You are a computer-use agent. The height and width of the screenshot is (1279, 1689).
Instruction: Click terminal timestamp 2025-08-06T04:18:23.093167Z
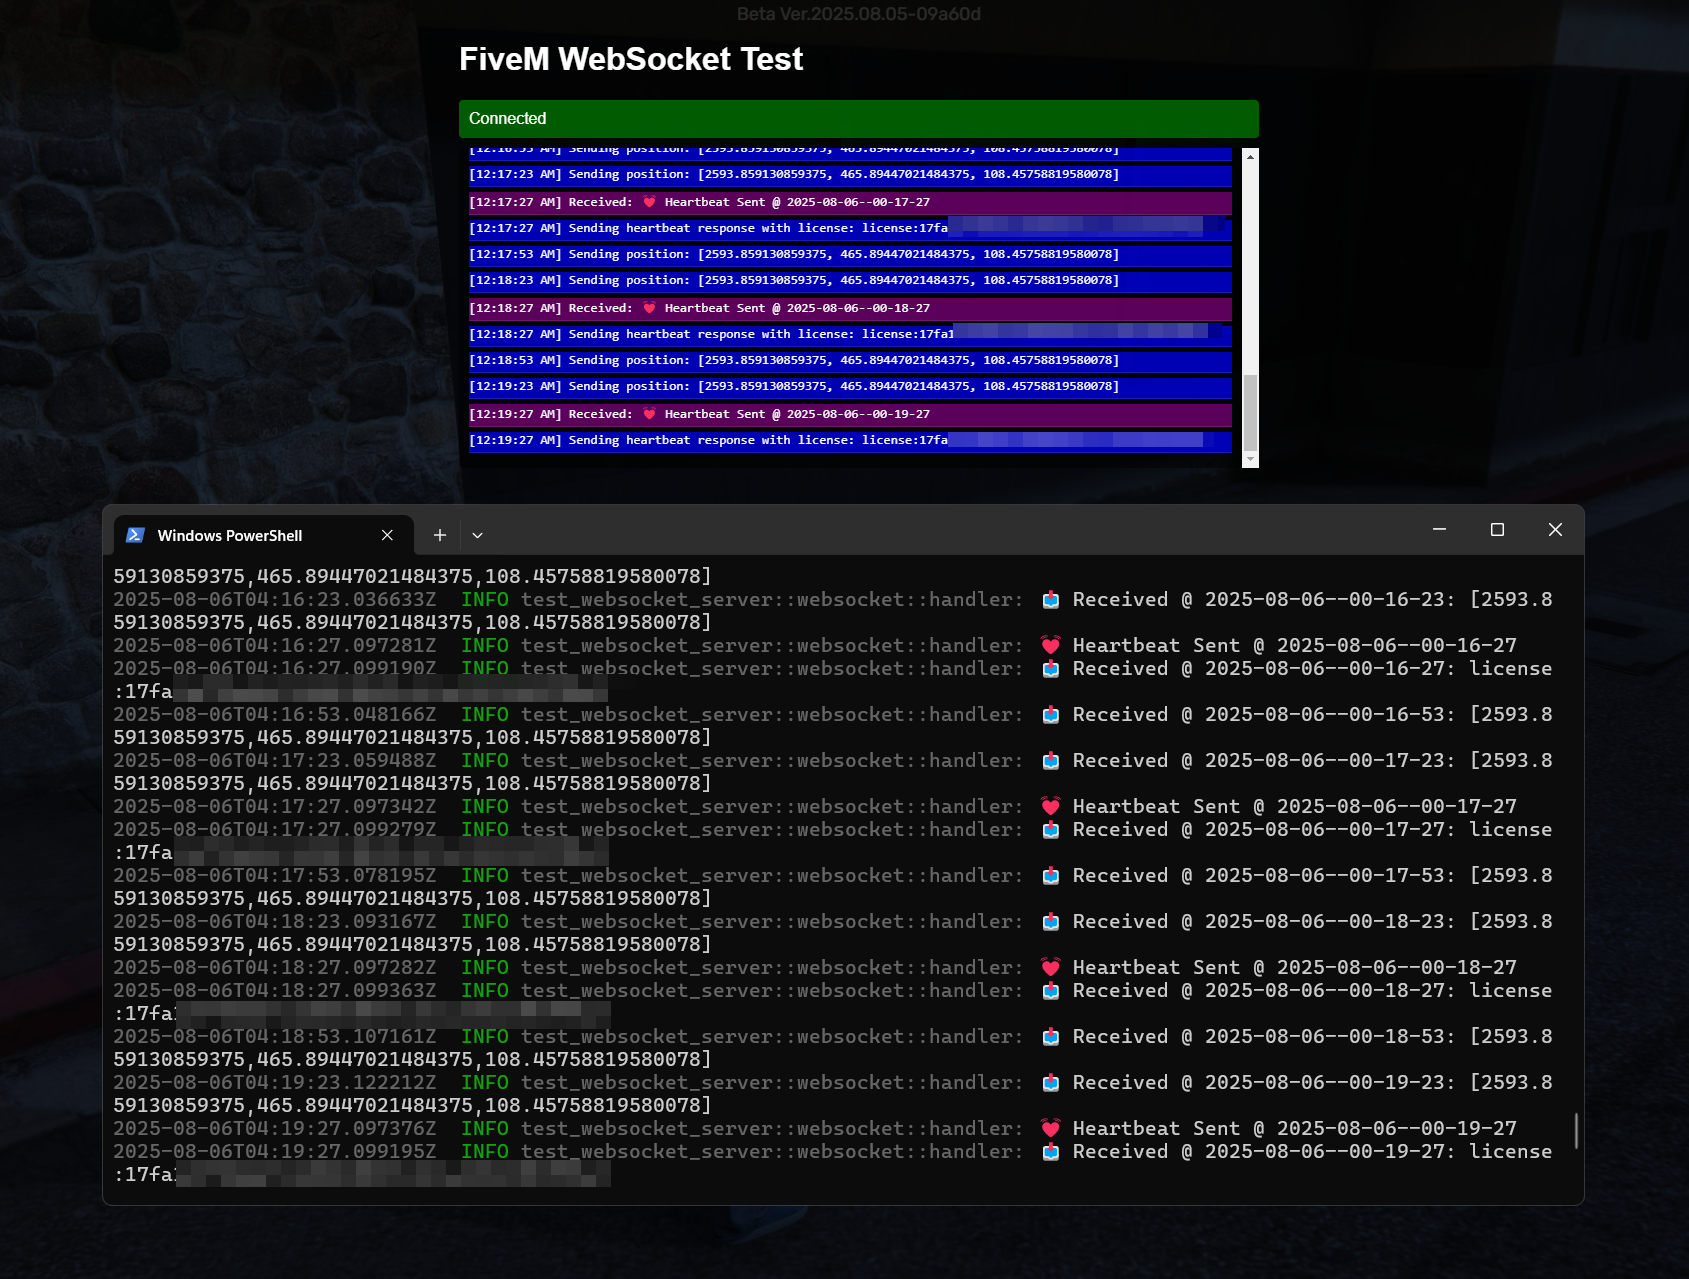pyautogui.click(x=275, y=922)
